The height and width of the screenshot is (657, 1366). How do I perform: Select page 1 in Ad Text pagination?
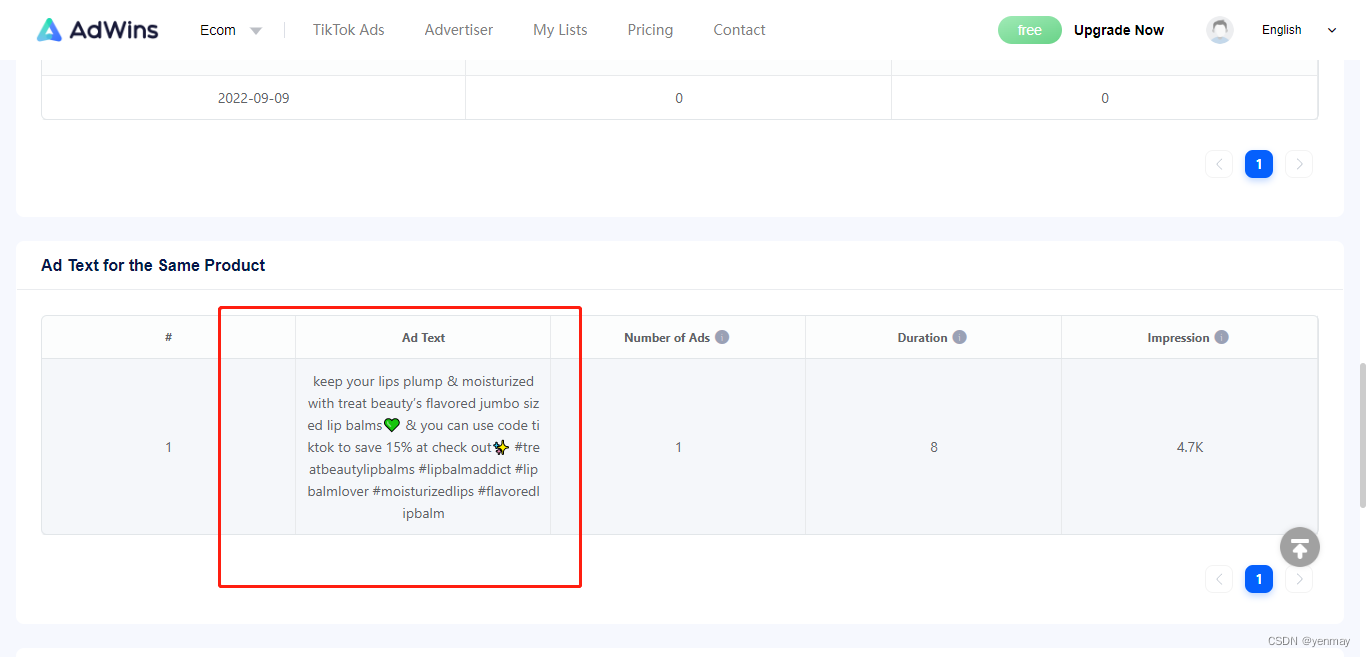[x=1259, y=579]
